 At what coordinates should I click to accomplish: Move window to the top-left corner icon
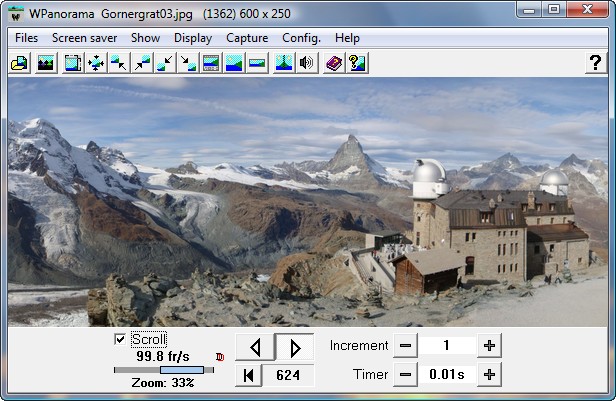(119, 63)
